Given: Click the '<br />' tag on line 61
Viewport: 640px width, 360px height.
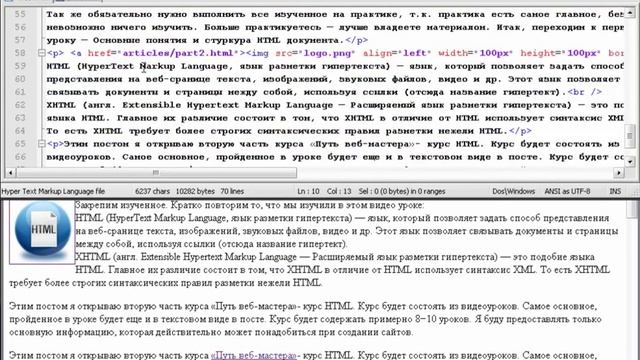Looking at the screenshot, I should (584, 92).
